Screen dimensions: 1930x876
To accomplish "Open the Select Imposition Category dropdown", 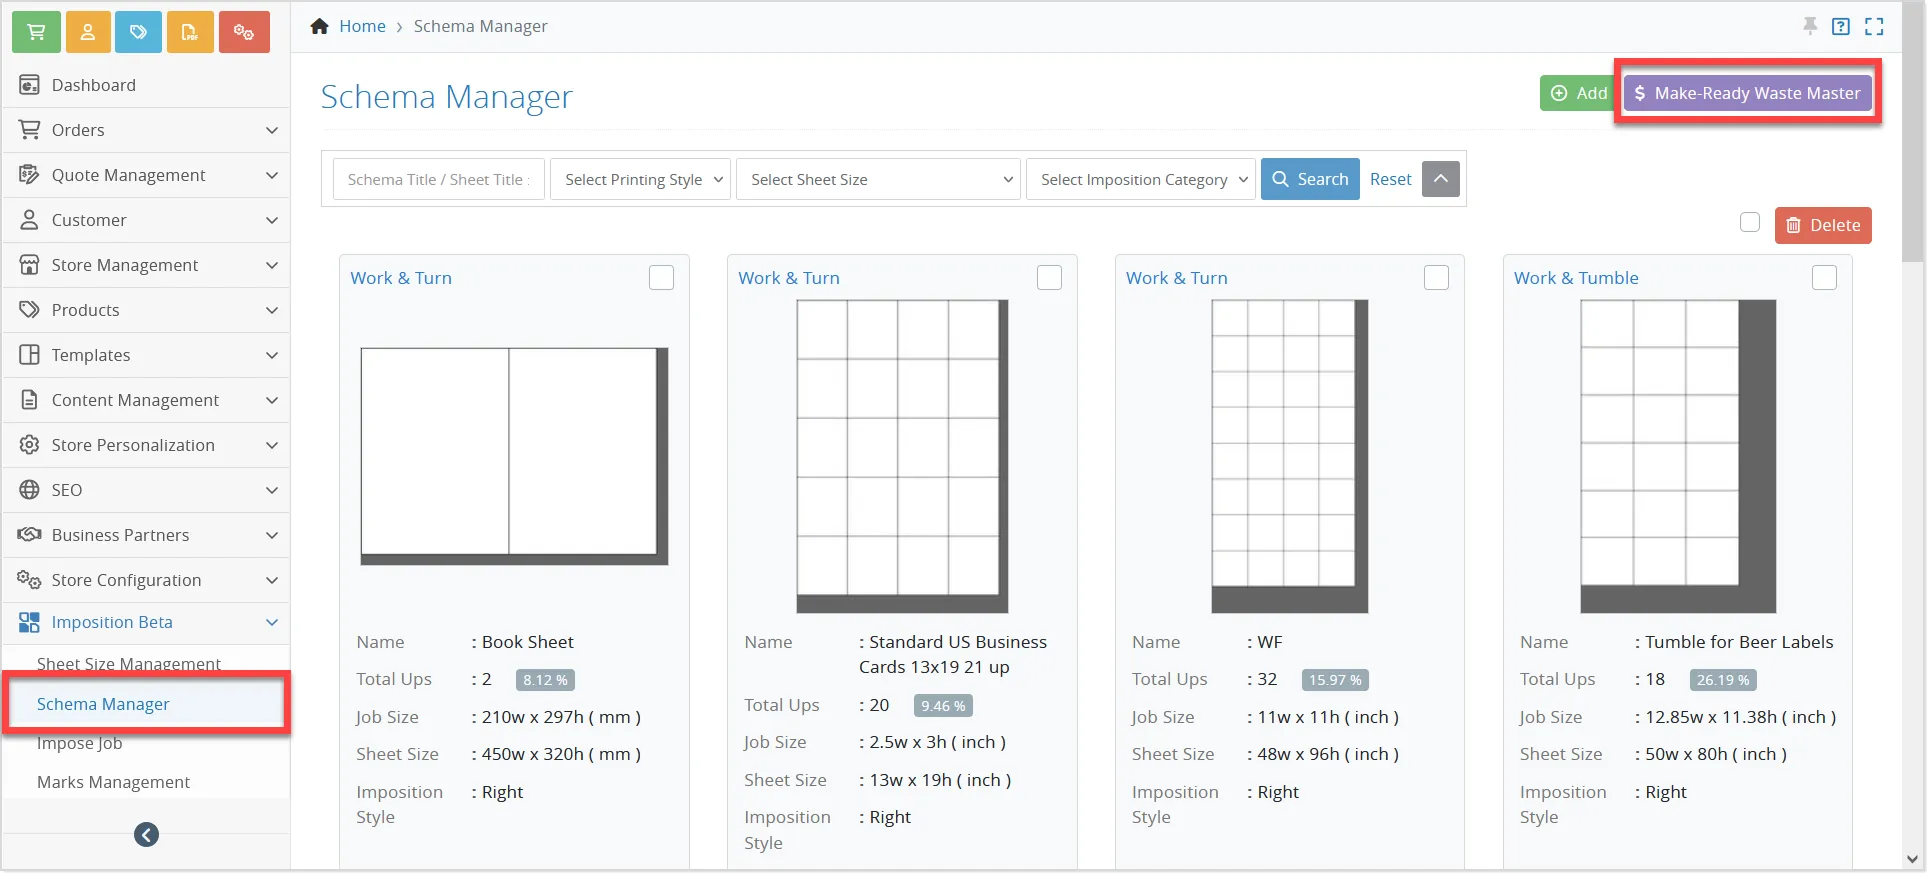I will [x=1141, y=179].
